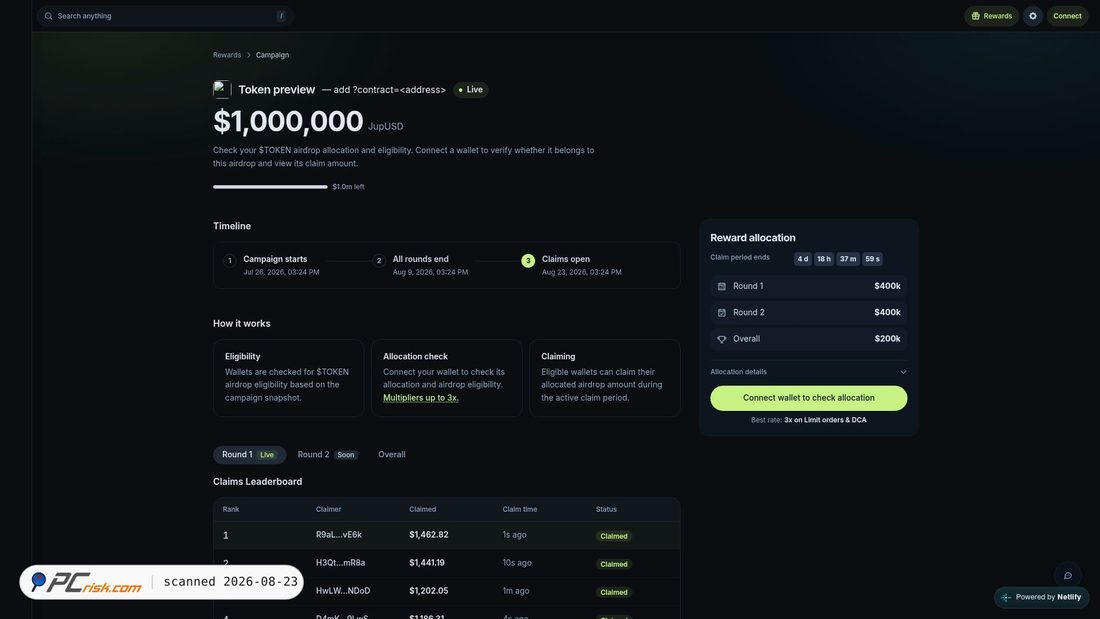Screen dimensions: 1100x619
Task: Click Connect wallet to check allocation
Action: point(808,398)
